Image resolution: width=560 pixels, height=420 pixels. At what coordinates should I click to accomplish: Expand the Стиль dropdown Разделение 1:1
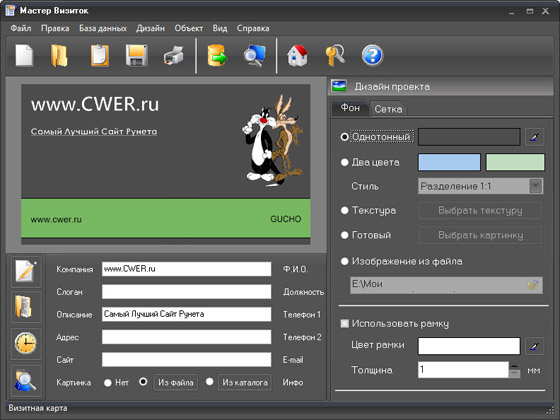tap(536, 186)
